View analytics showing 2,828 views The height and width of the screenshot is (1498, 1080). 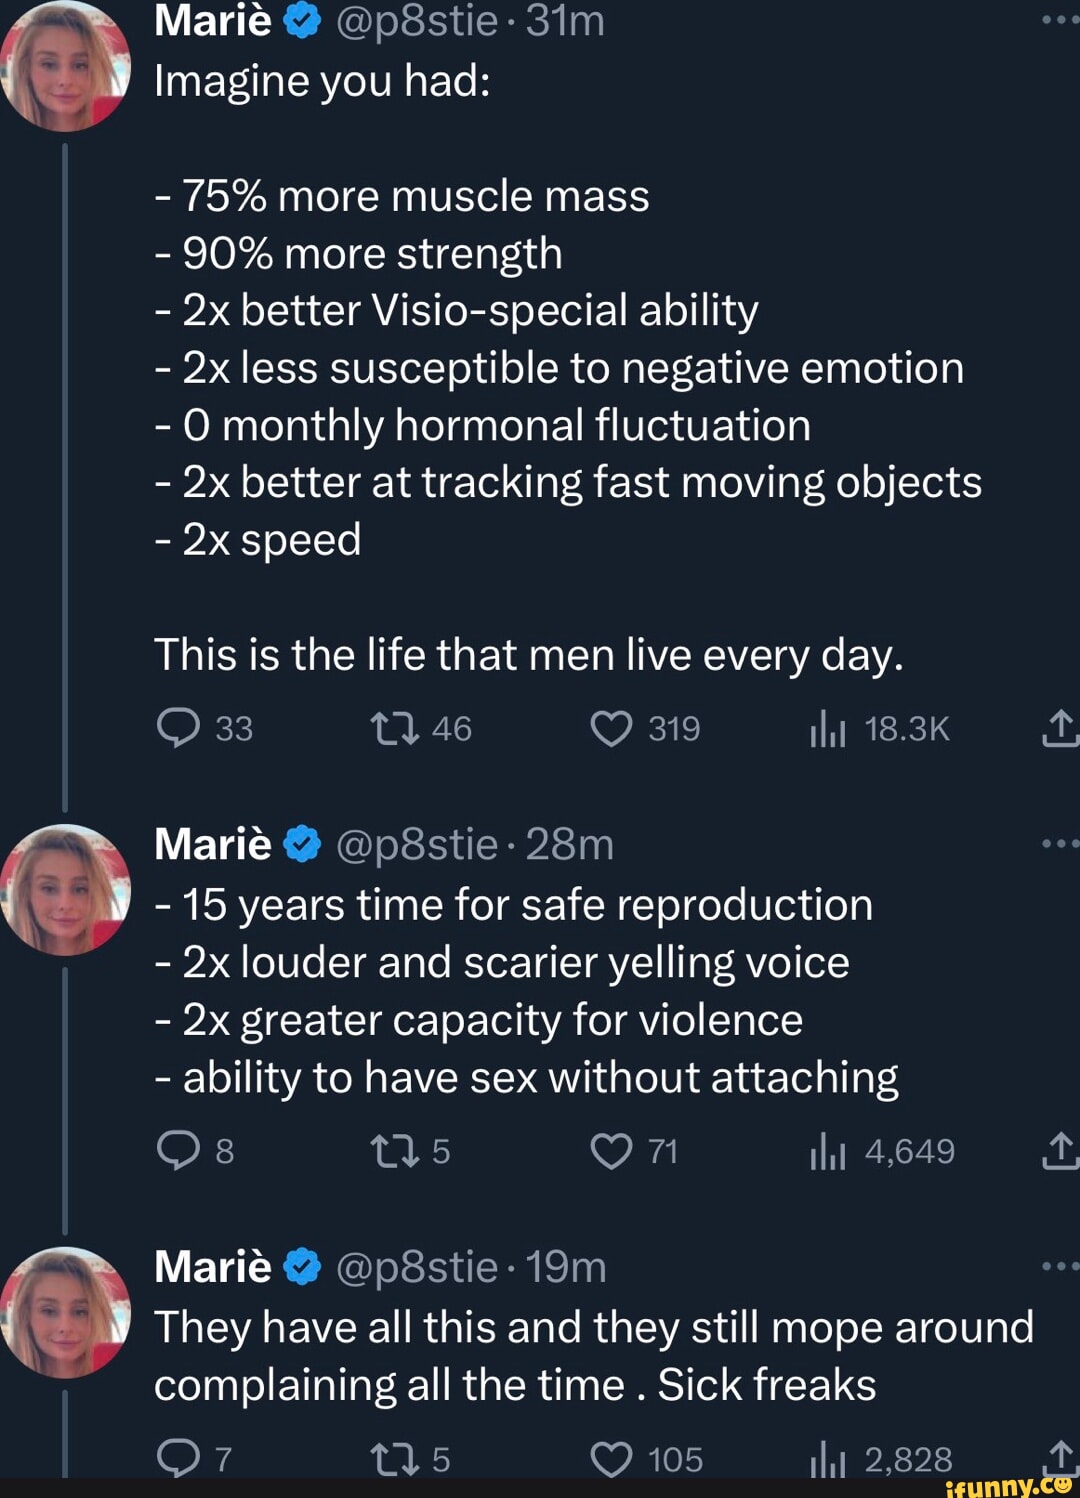(828, 1461)
